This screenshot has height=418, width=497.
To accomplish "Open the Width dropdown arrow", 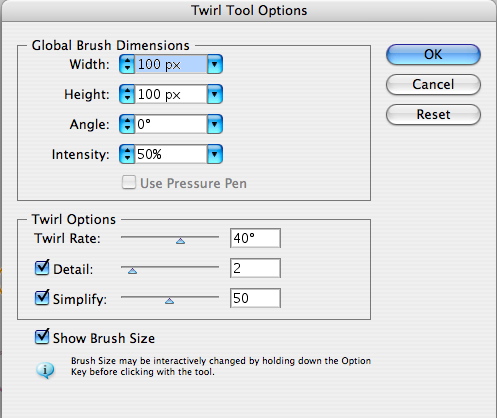I will click(215, 64).
